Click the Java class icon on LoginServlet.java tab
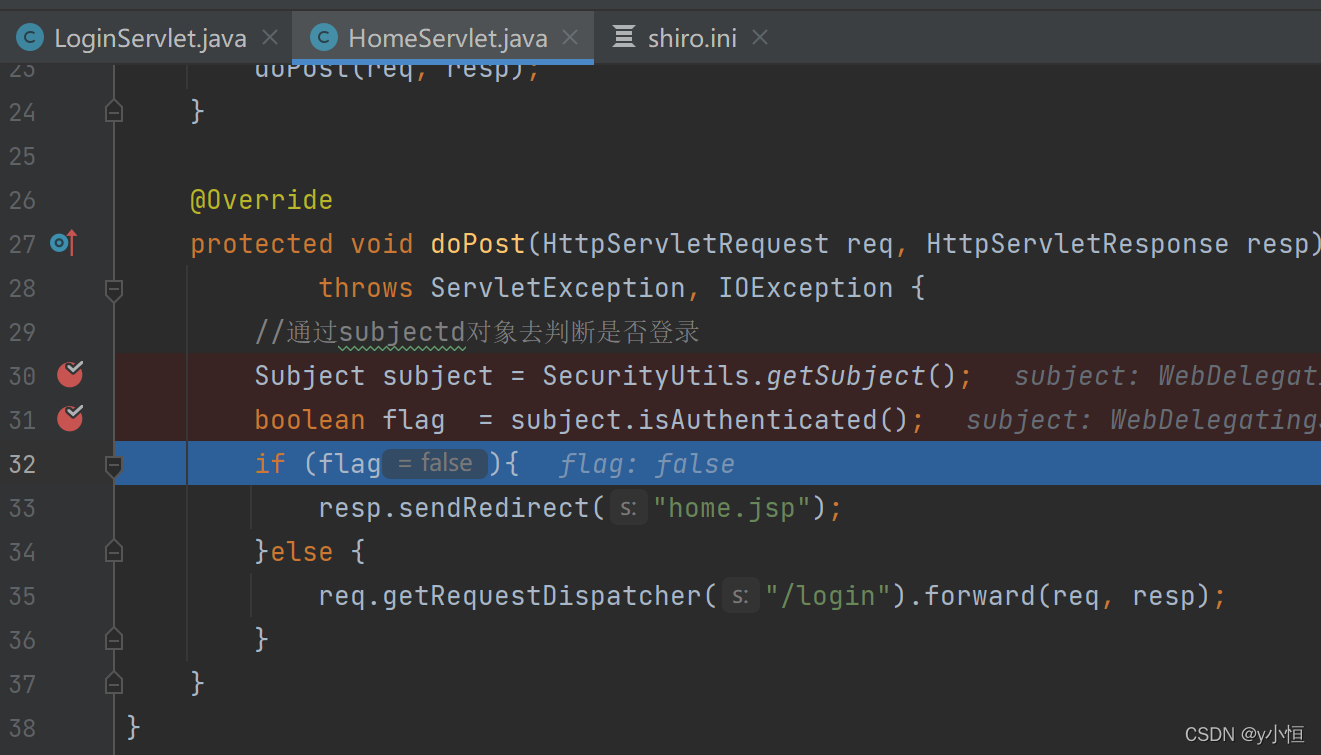 pyautogui.click(x=30, y=38)
